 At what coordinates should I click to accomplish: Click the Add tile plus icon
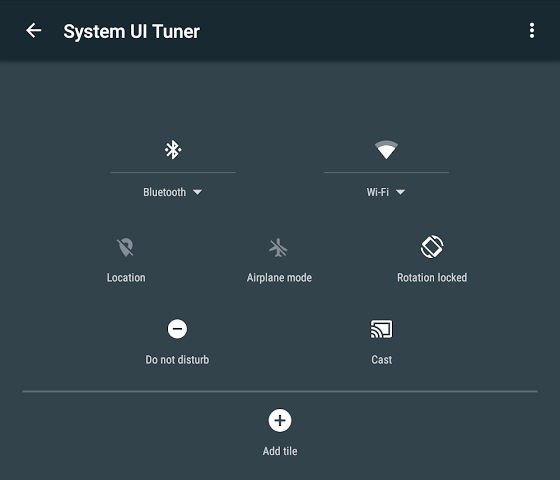point(280,420)
